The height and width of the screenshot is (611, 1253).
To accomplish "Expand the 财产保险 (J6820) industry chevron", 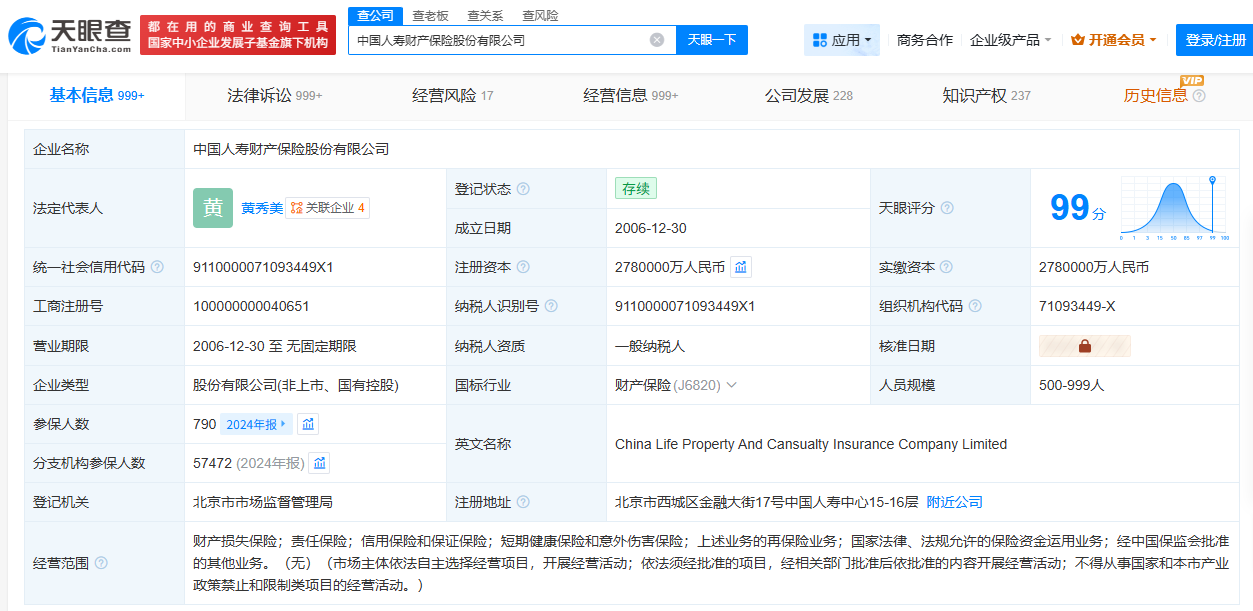I will pos(732,385).
